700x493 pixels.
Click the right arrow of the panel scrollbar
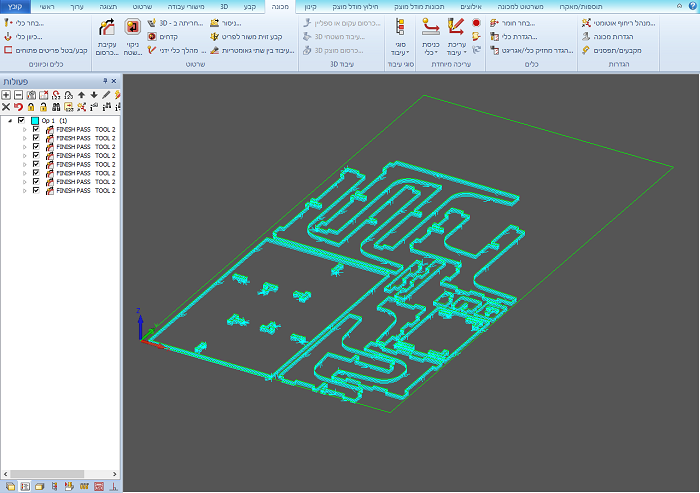(115, 474)
